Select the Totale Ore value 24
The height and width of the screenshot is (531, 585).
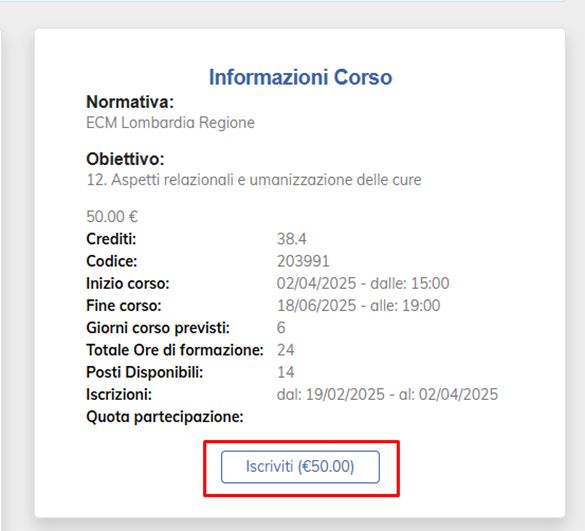coord(285,350)
